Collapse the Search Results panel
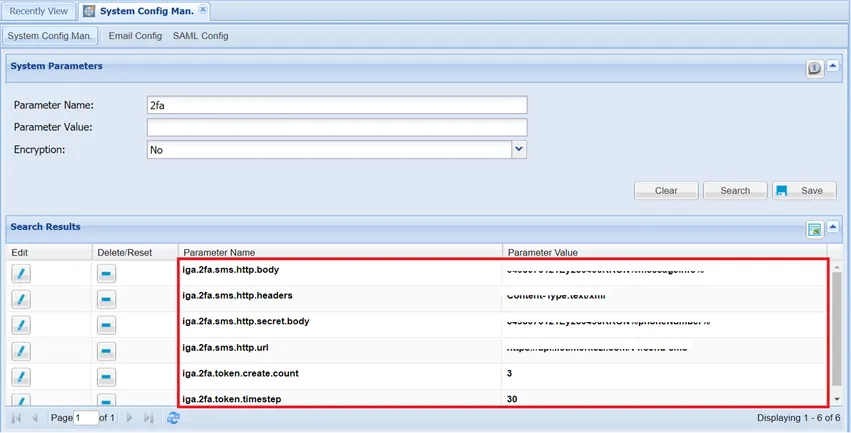The height and width of the screenshot is (433, 851). click(x=833, y=227)
